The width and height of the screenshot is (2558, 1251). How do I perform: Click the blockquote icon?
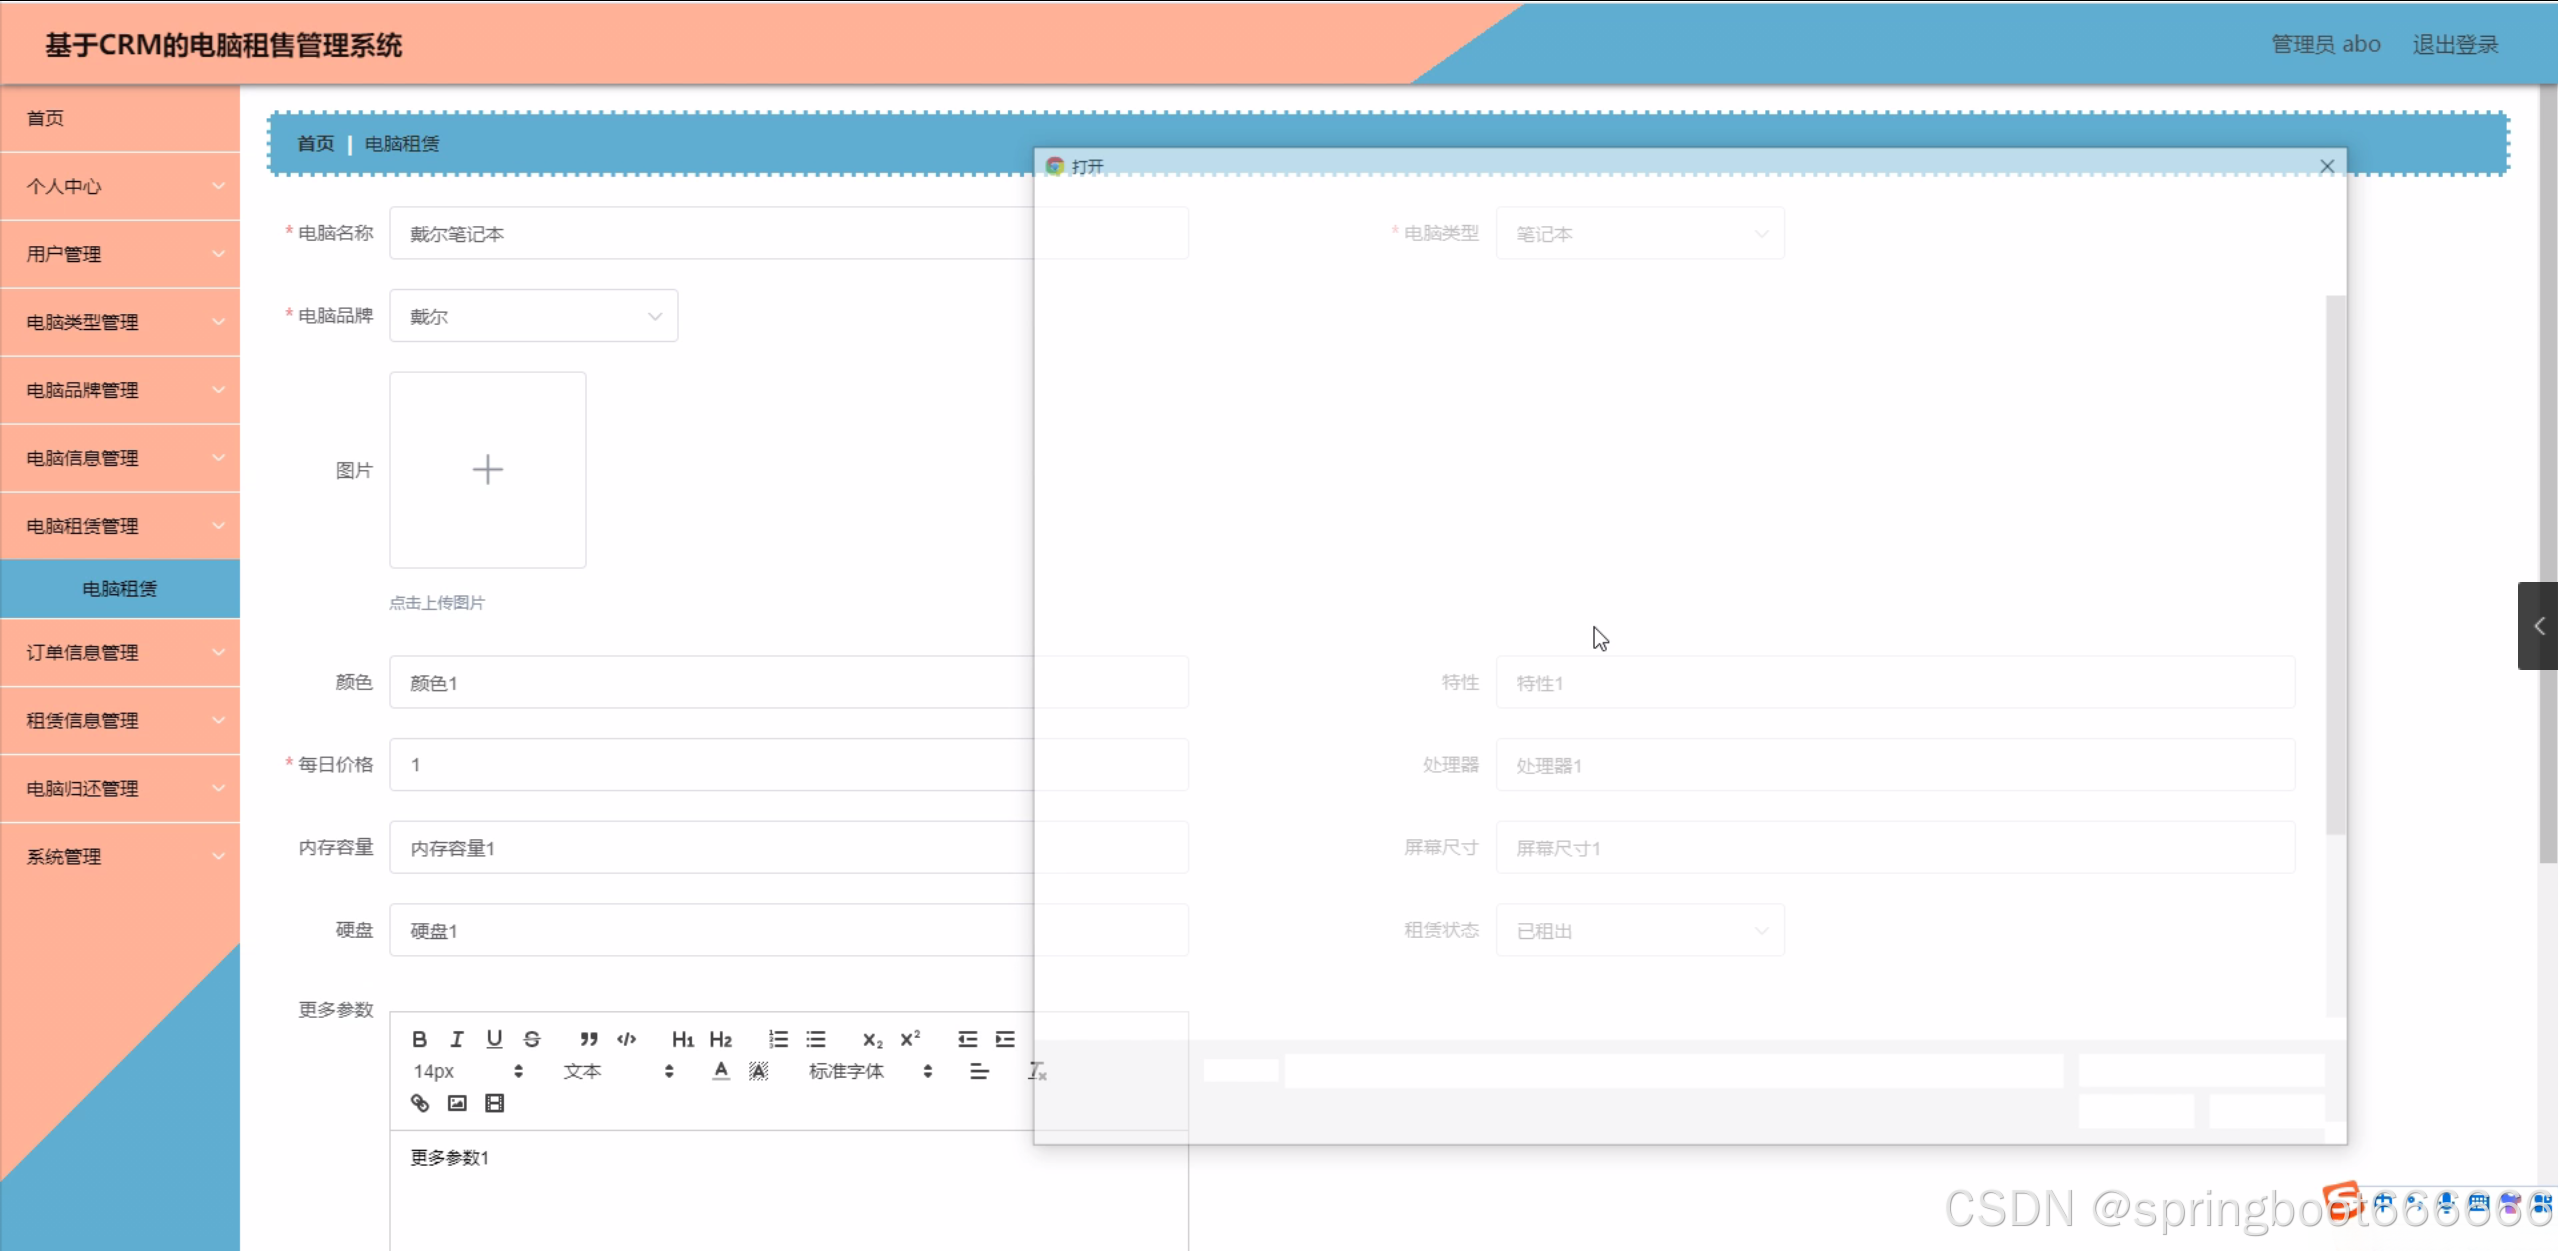589,1039
